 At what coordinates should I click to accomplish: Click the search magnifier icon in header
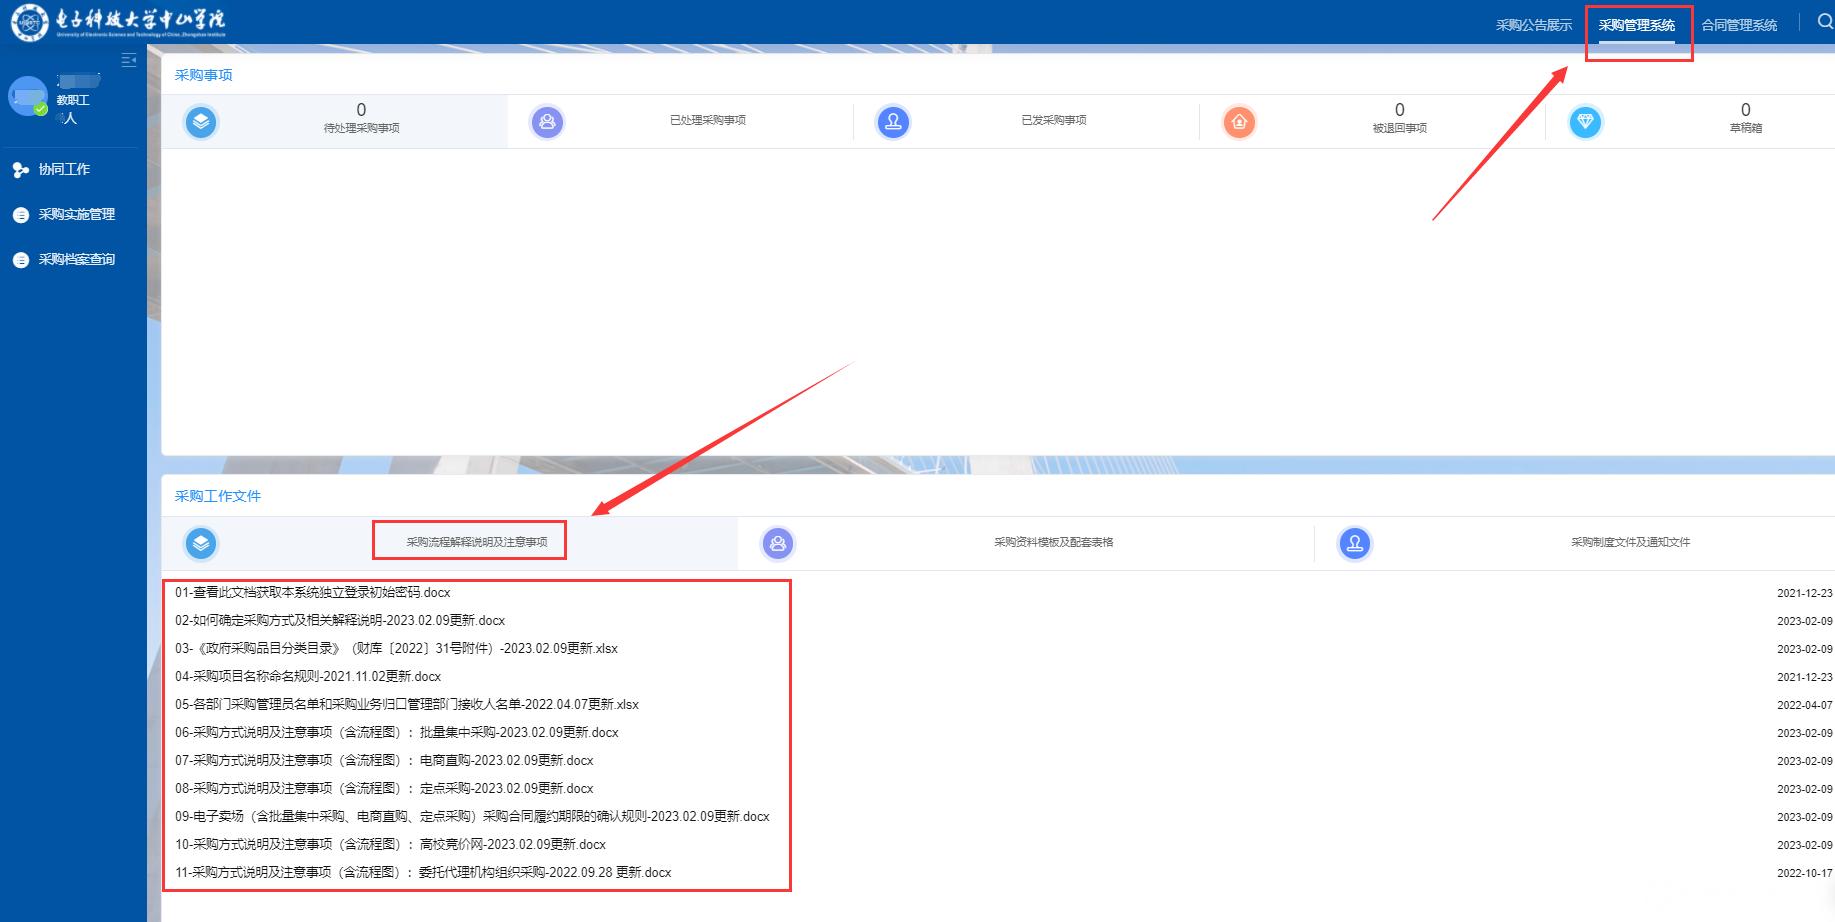click(x=1824, y=22)
